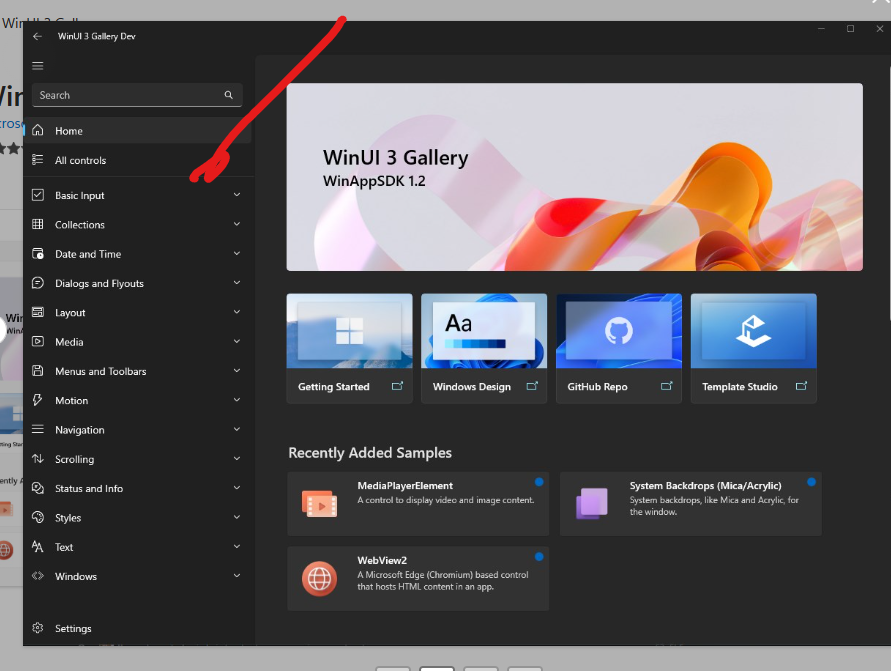
Task: Click the Text font icon
Action: (x=38, y=547)
